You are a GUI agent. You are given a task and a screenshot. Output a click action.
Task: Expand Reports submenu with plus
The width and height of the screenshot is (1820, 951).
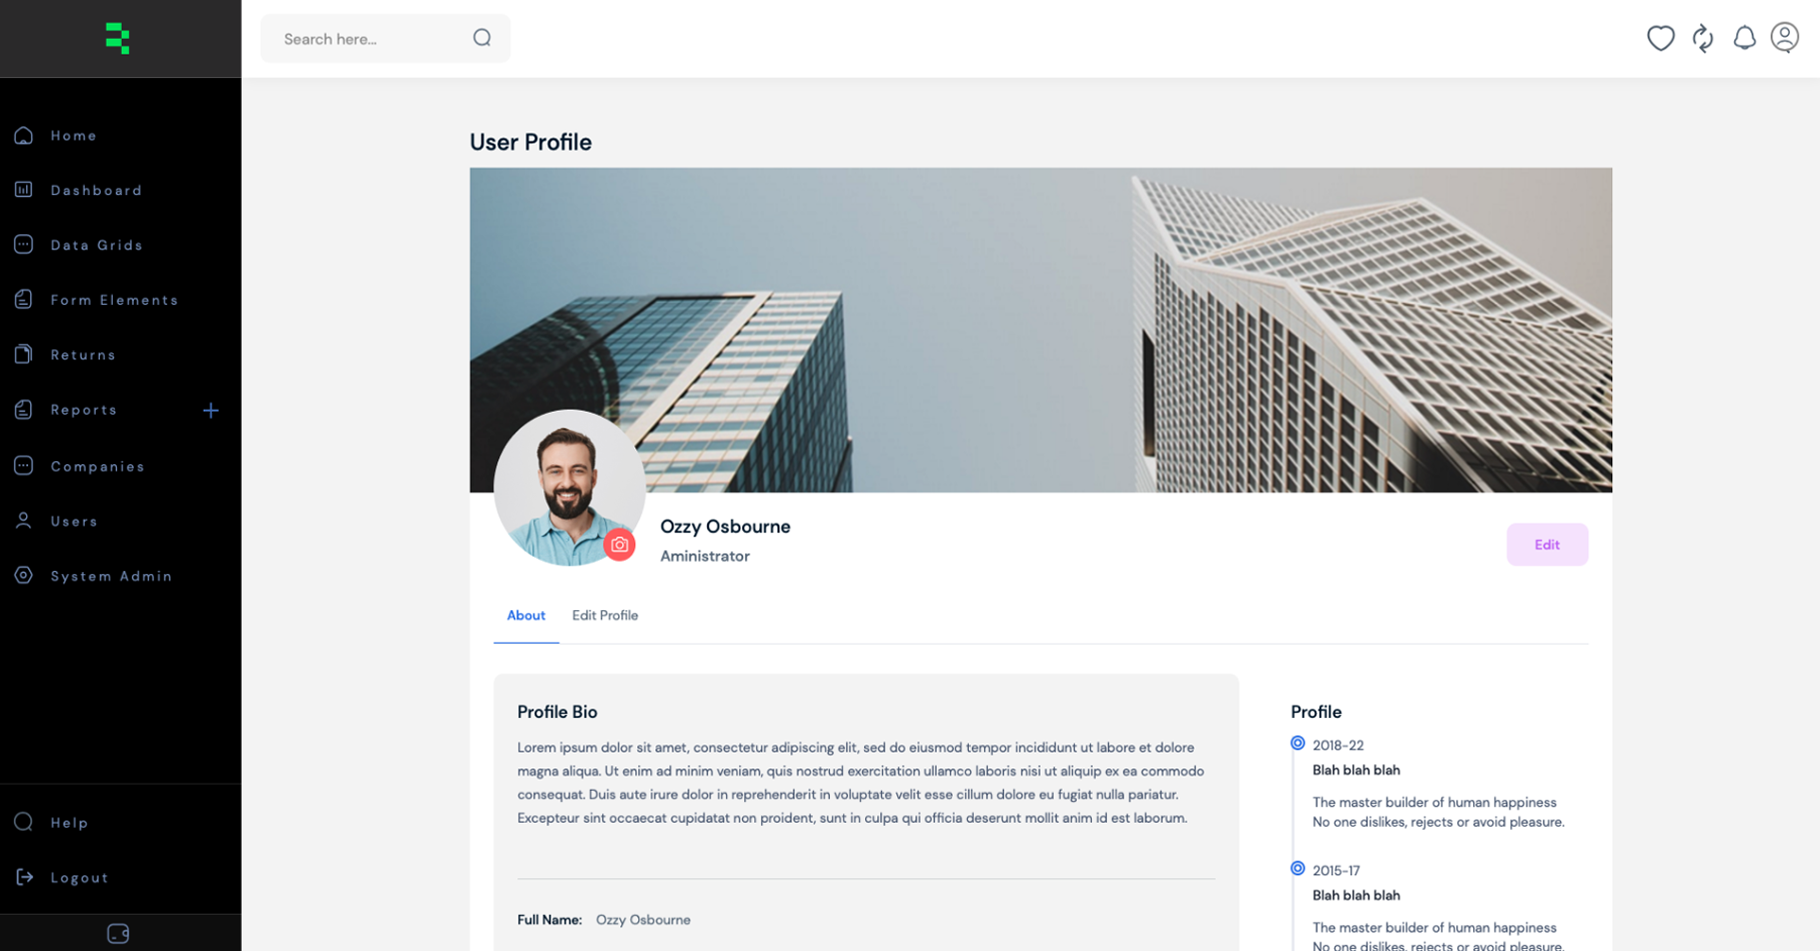211,410
